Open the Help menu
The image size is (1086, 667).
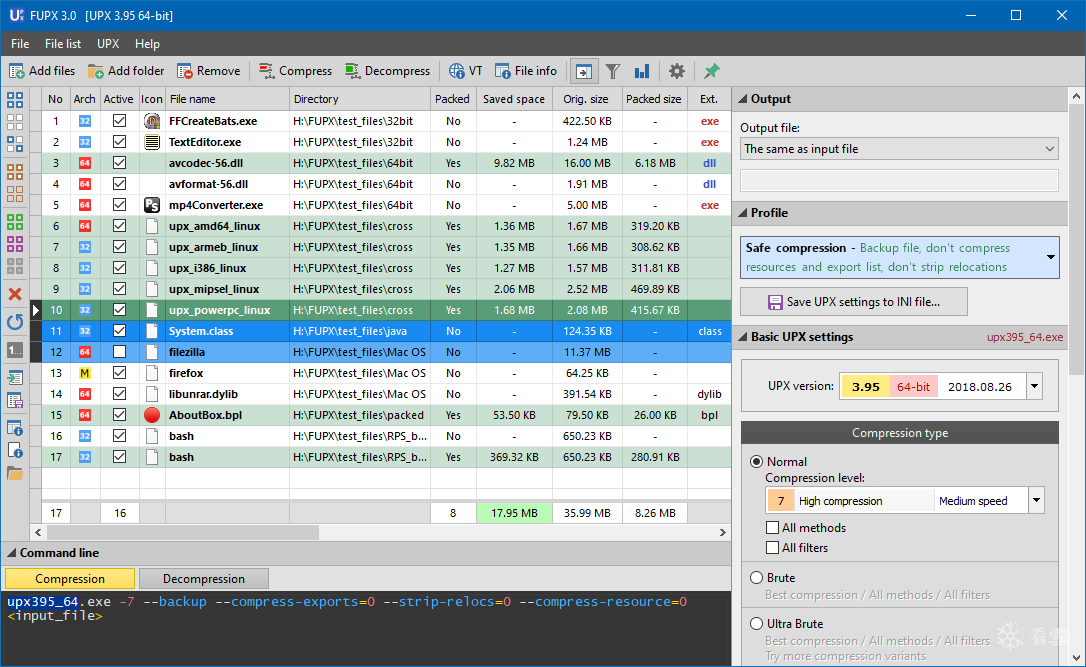tap(148, 44)
